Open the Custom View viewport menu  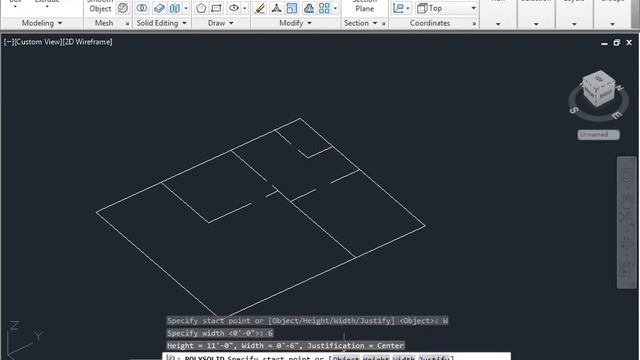[x=38, y=42]
